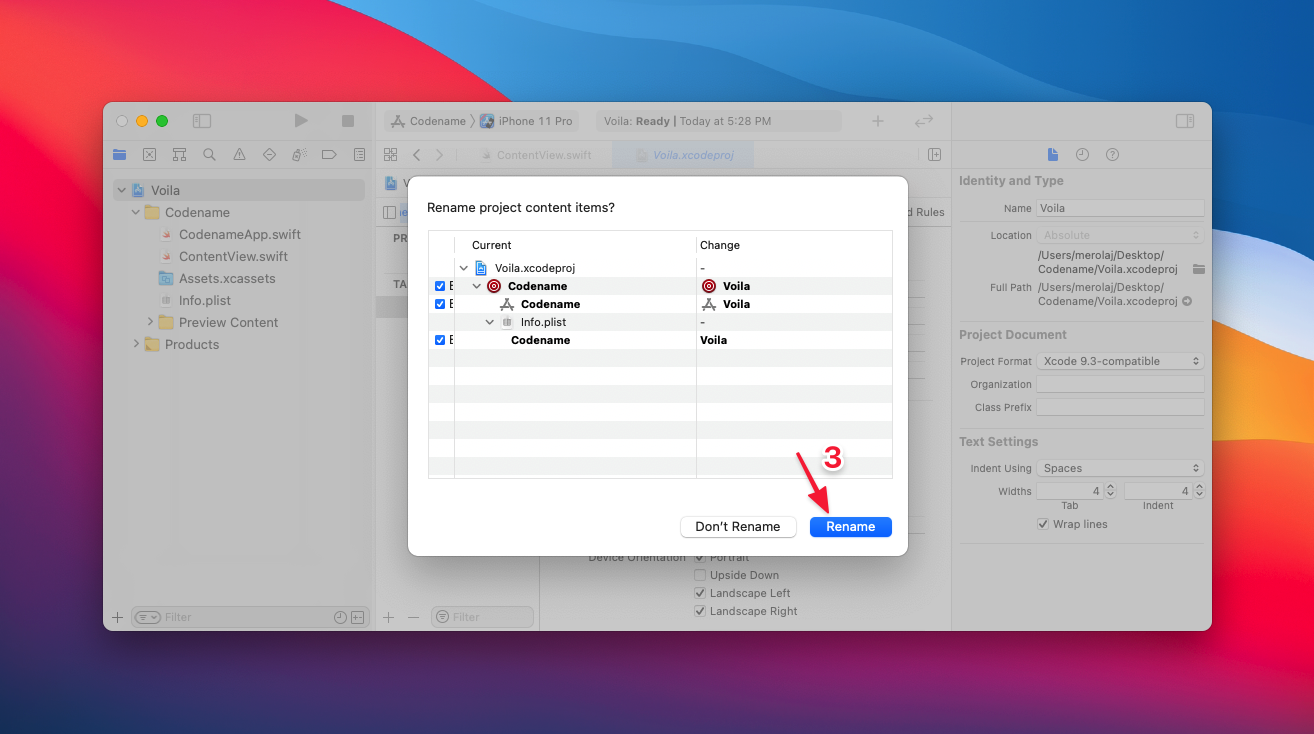The image size is (1314, 734).
Task: Uncheck the Codename target rename checkbox
Action: pyautogui.click(x=440, y=286)
